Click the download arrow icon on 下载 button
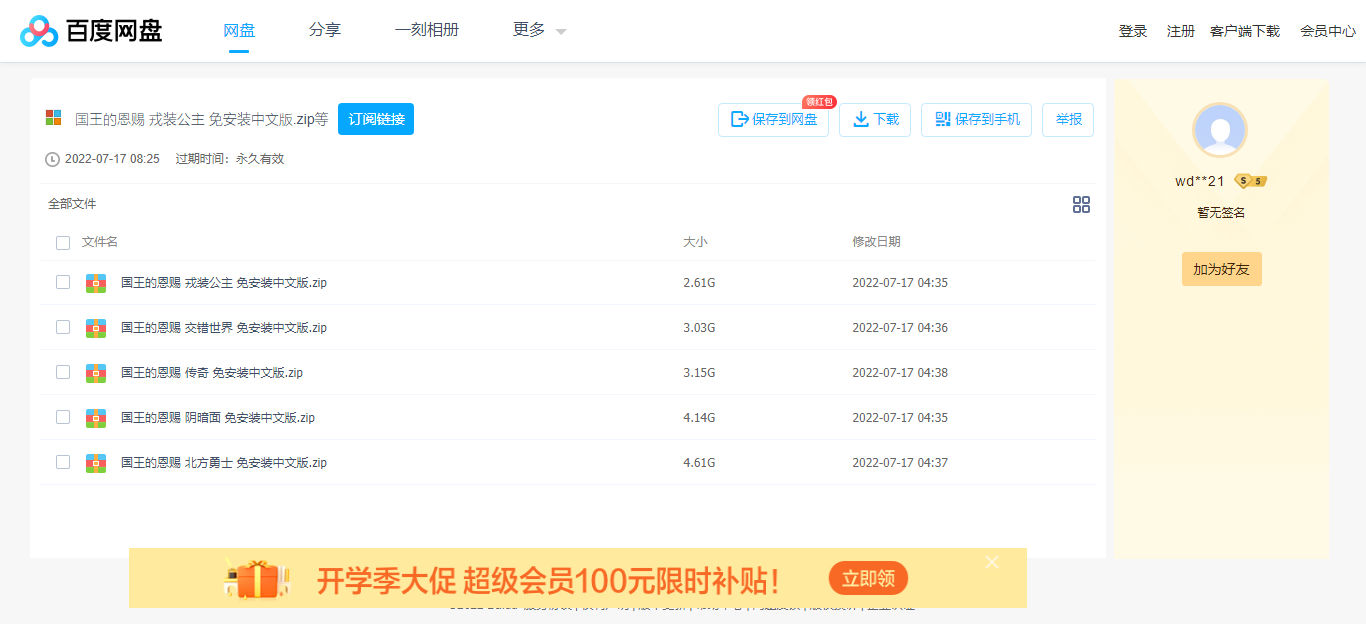The width and height of the screenshot is (1366, 624). tap(860, 119)
